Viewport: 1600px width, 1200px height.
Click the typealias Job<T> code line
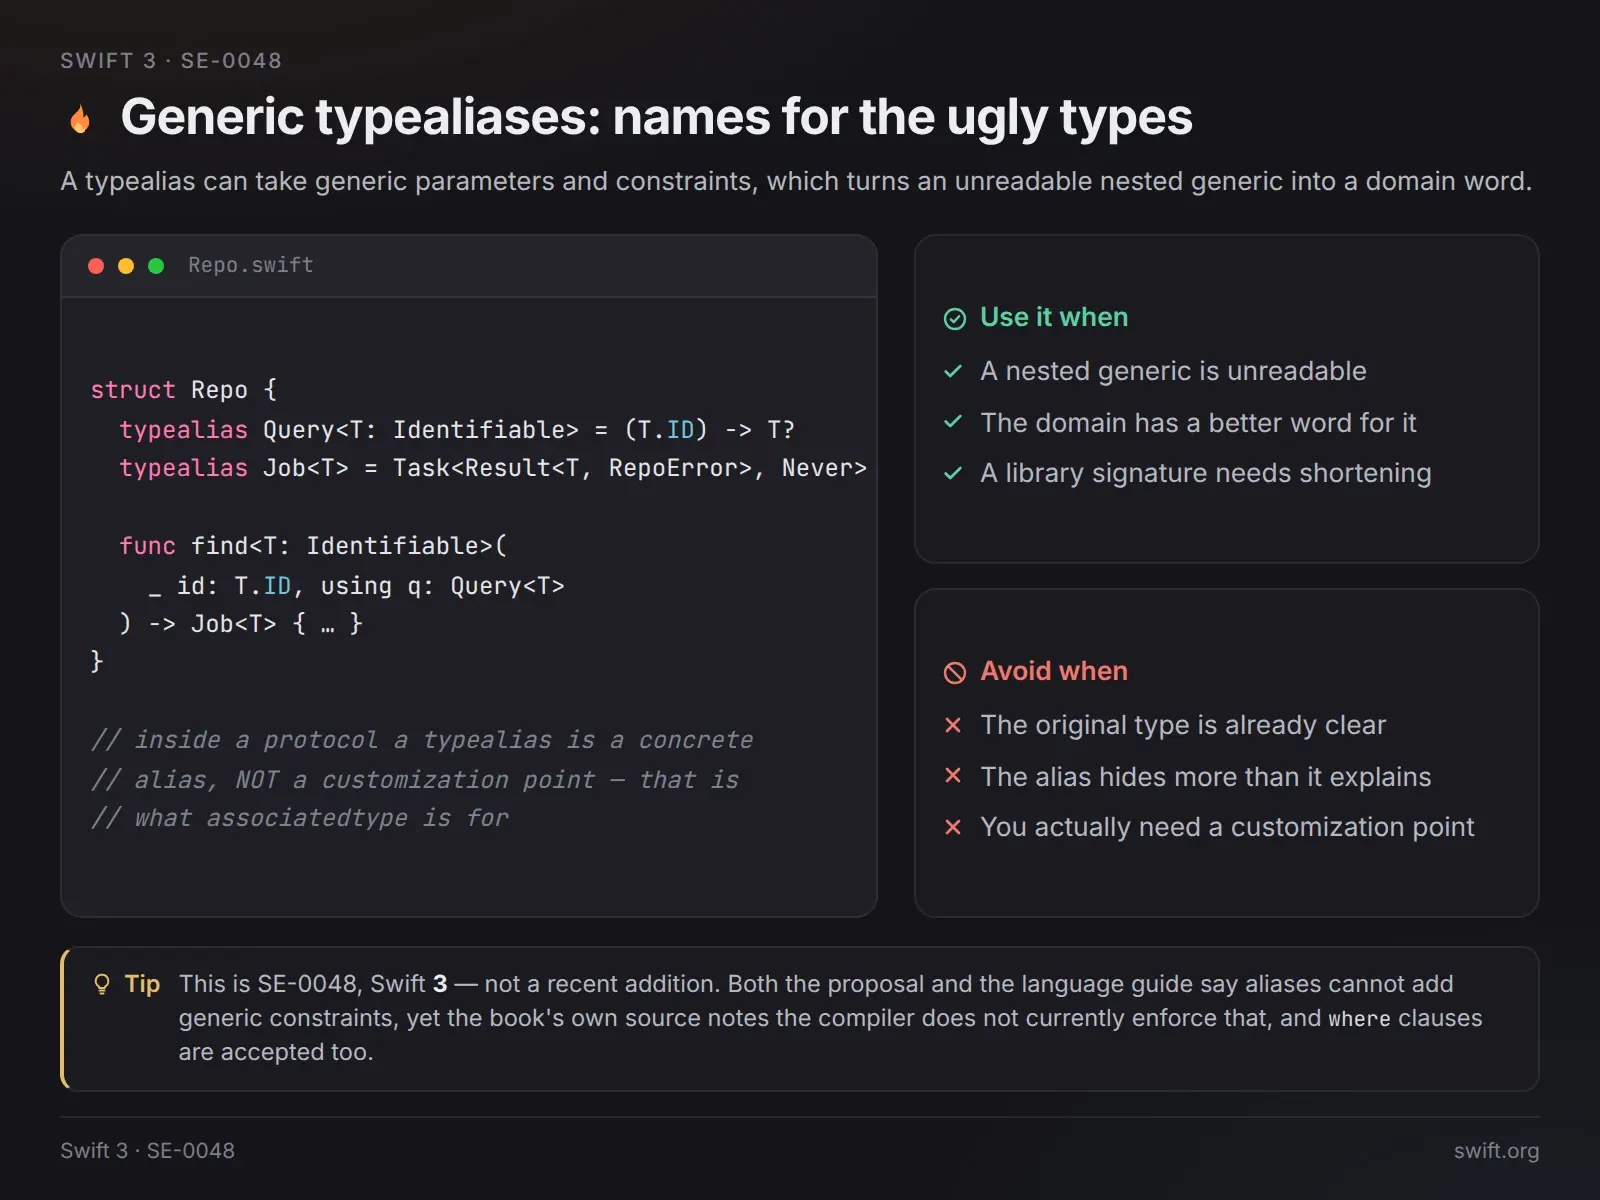(x=493, y=468)
